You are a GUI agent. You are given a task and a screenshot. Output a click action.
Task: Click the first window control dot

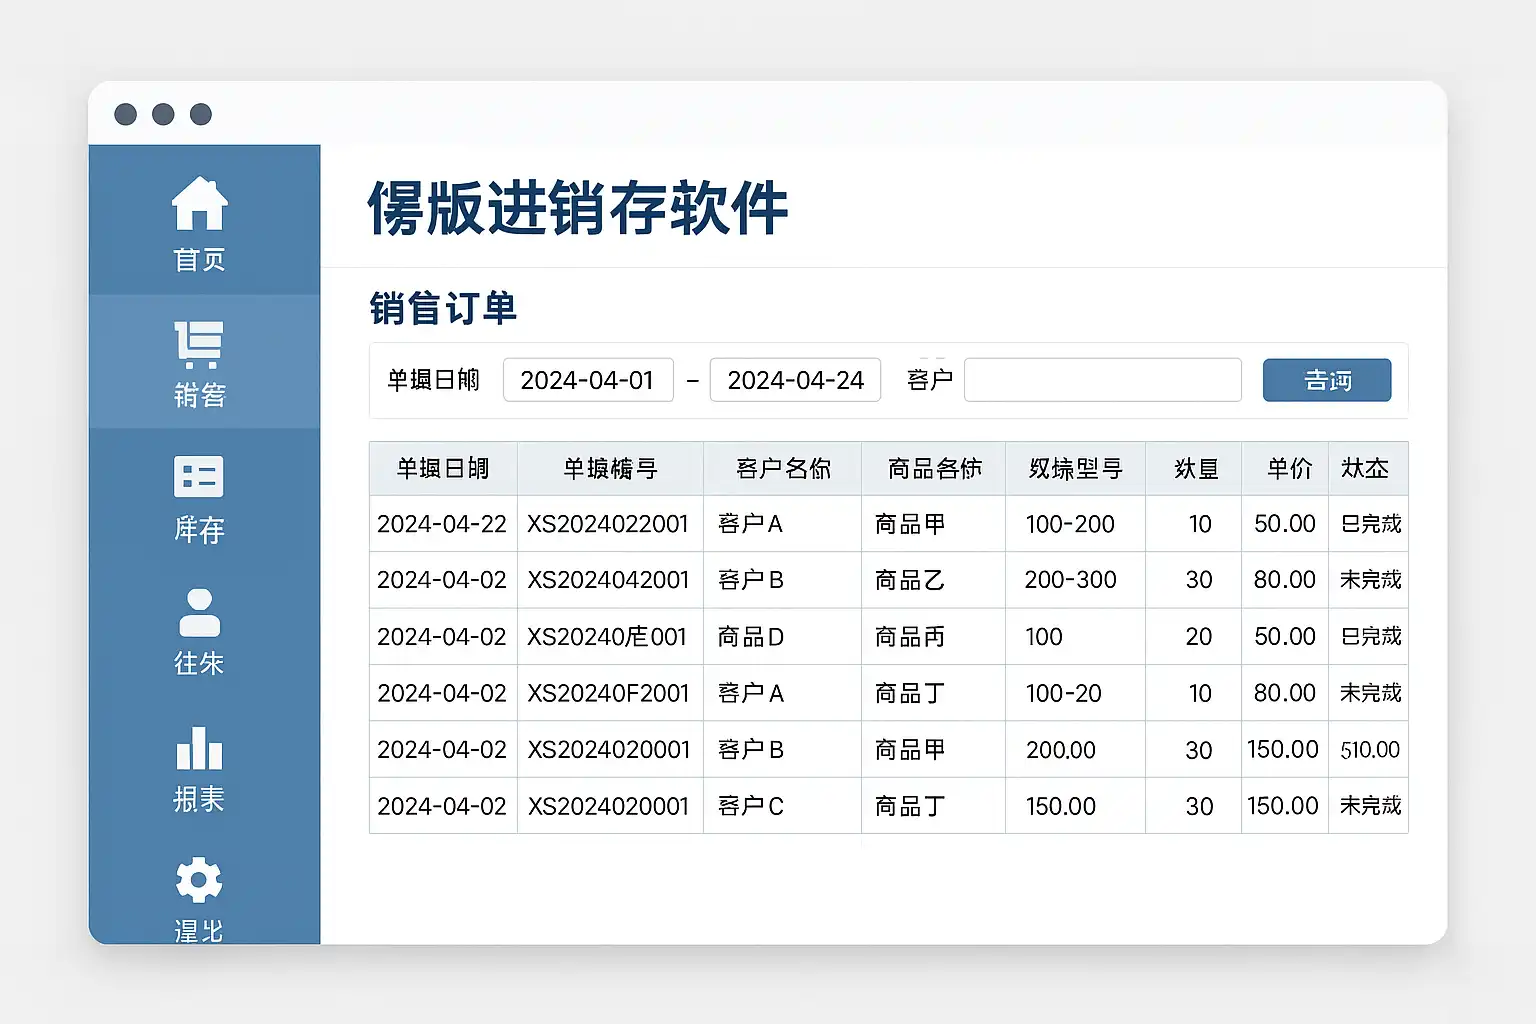click(126, 114)
